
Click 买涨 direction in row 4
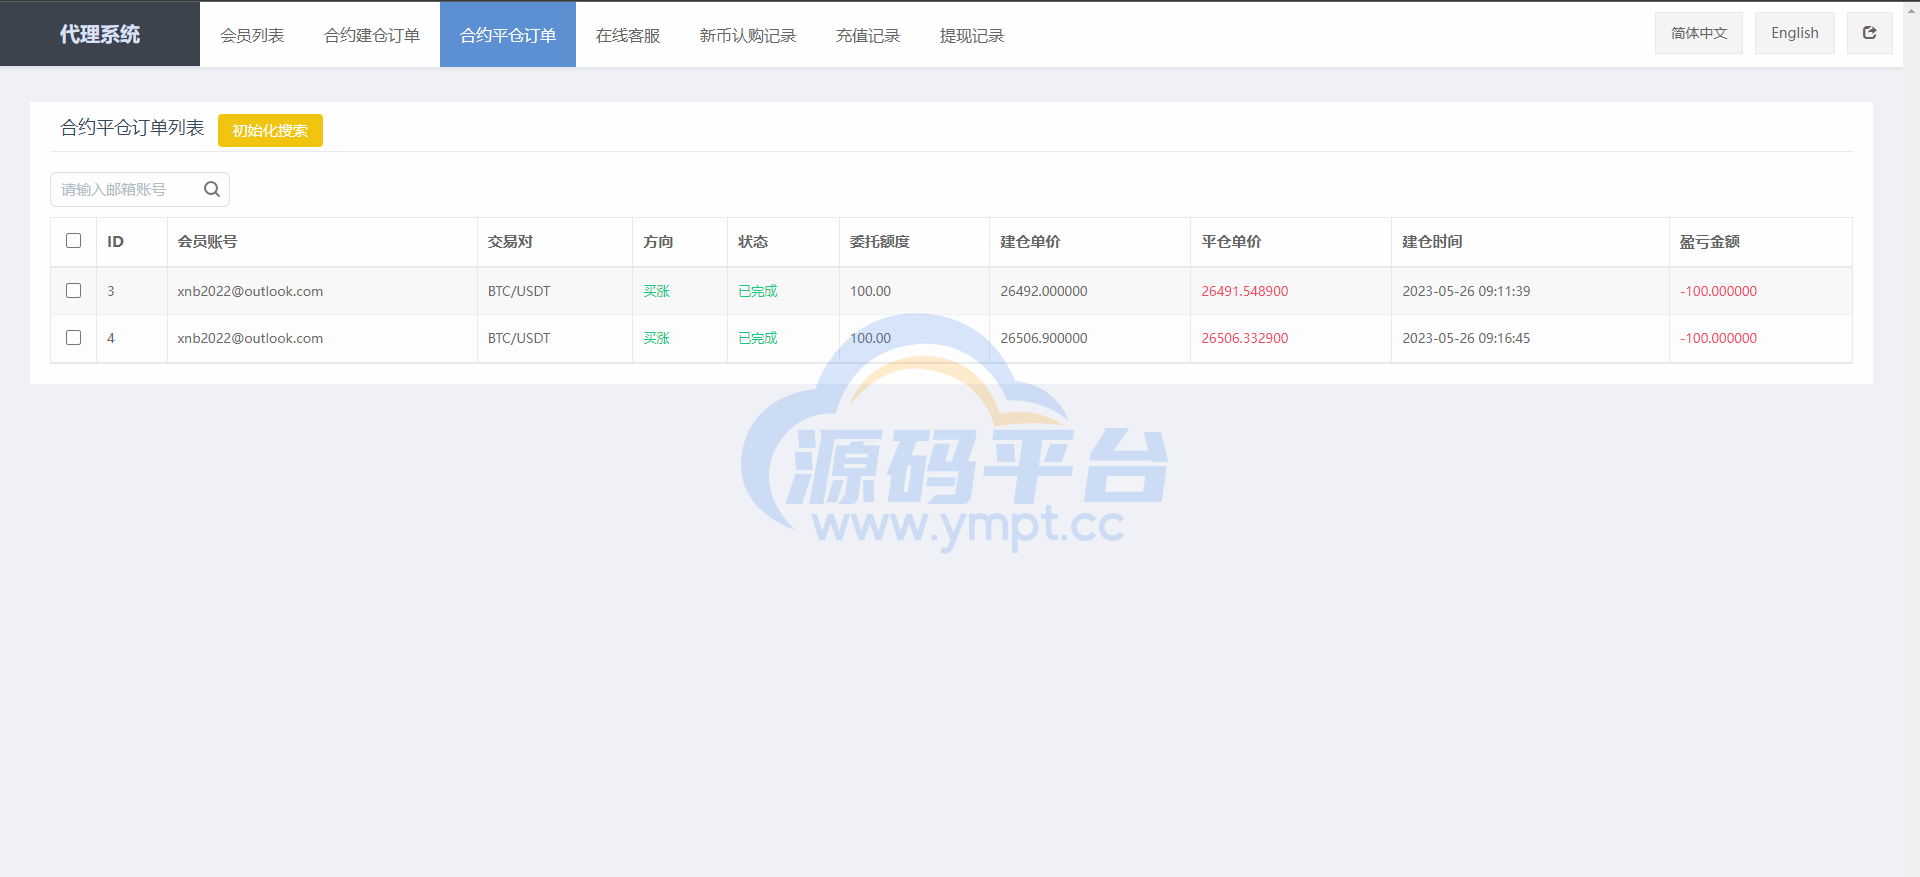tap(656, 338)
